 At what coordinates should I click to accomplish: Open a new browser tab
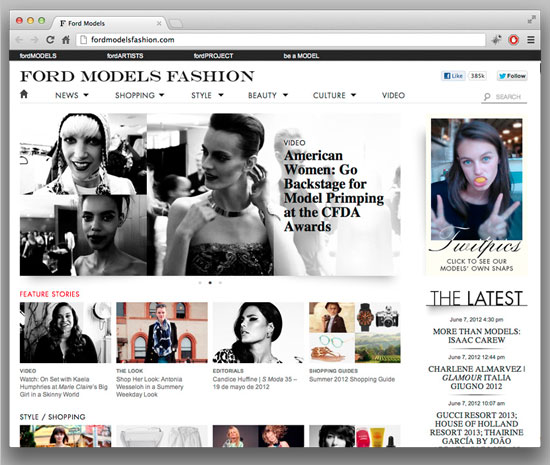pos(176,23)
